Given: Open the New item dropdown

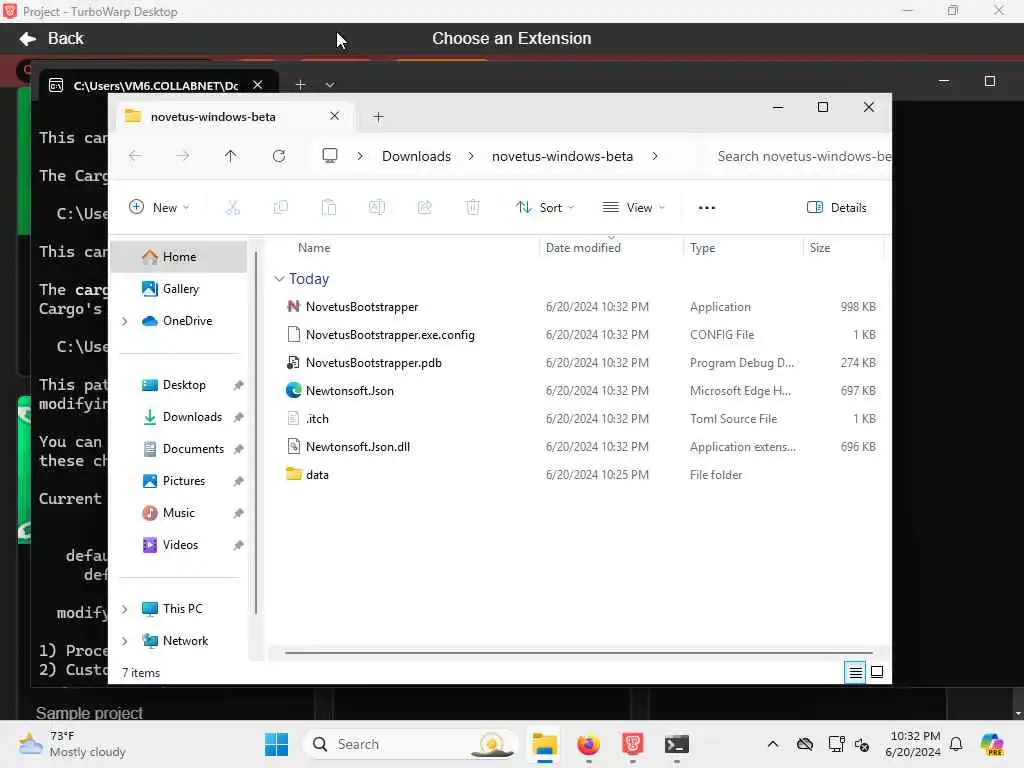Looking at the screenshot, I should (x=159, y=208).
